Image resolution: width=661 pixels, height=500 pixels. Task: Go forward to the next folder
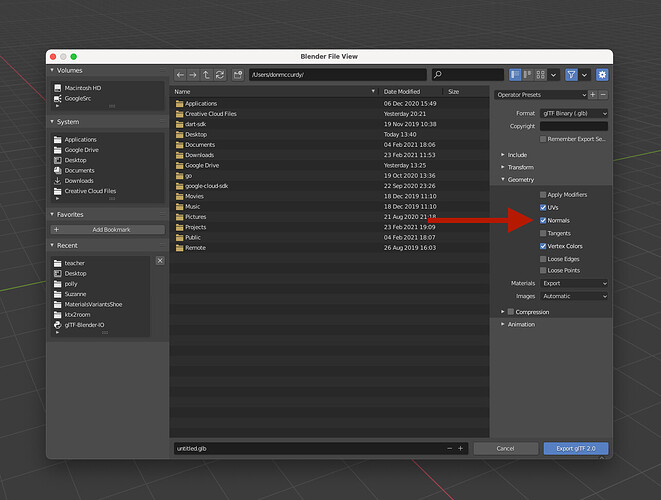tap(193, 75)
